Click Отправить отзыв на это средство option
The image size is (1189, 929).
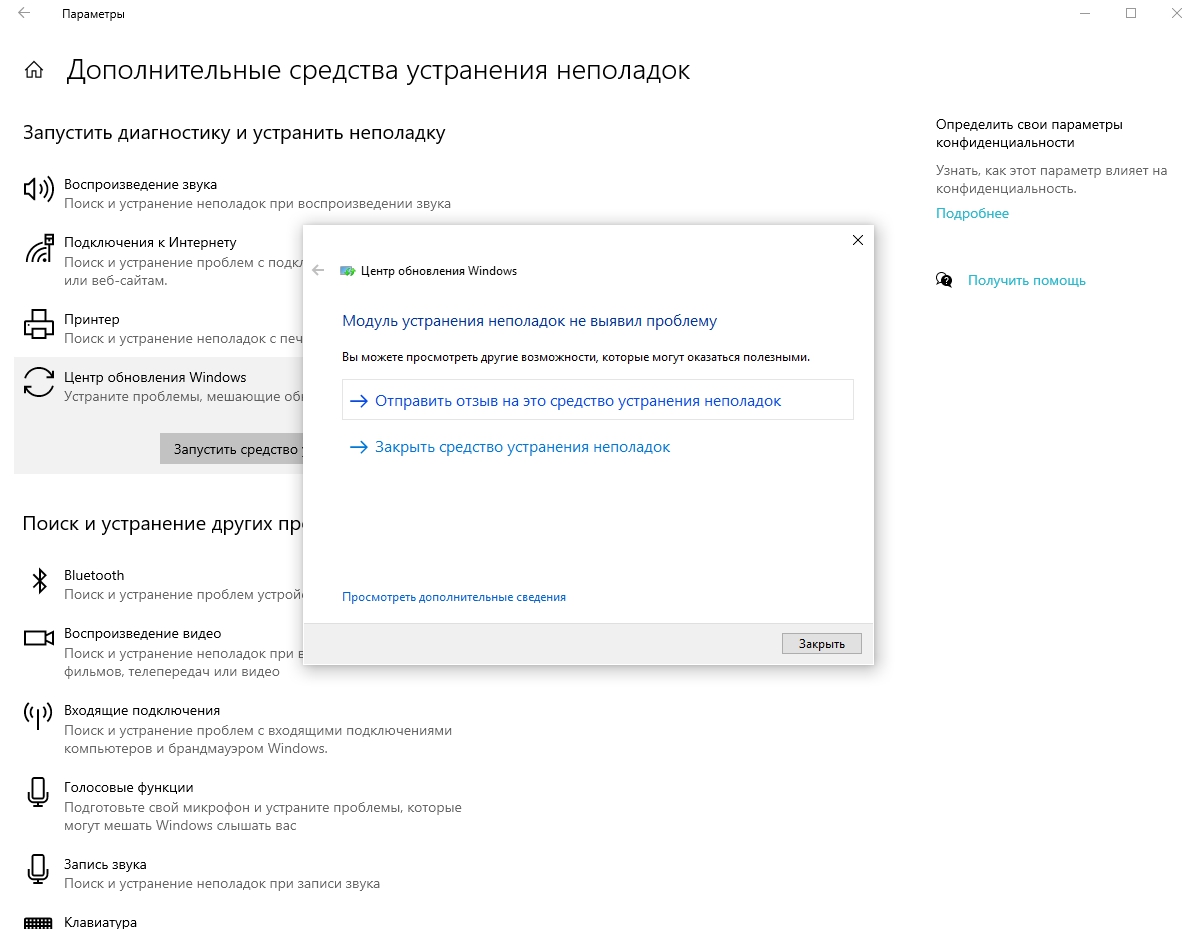[598, 400]
